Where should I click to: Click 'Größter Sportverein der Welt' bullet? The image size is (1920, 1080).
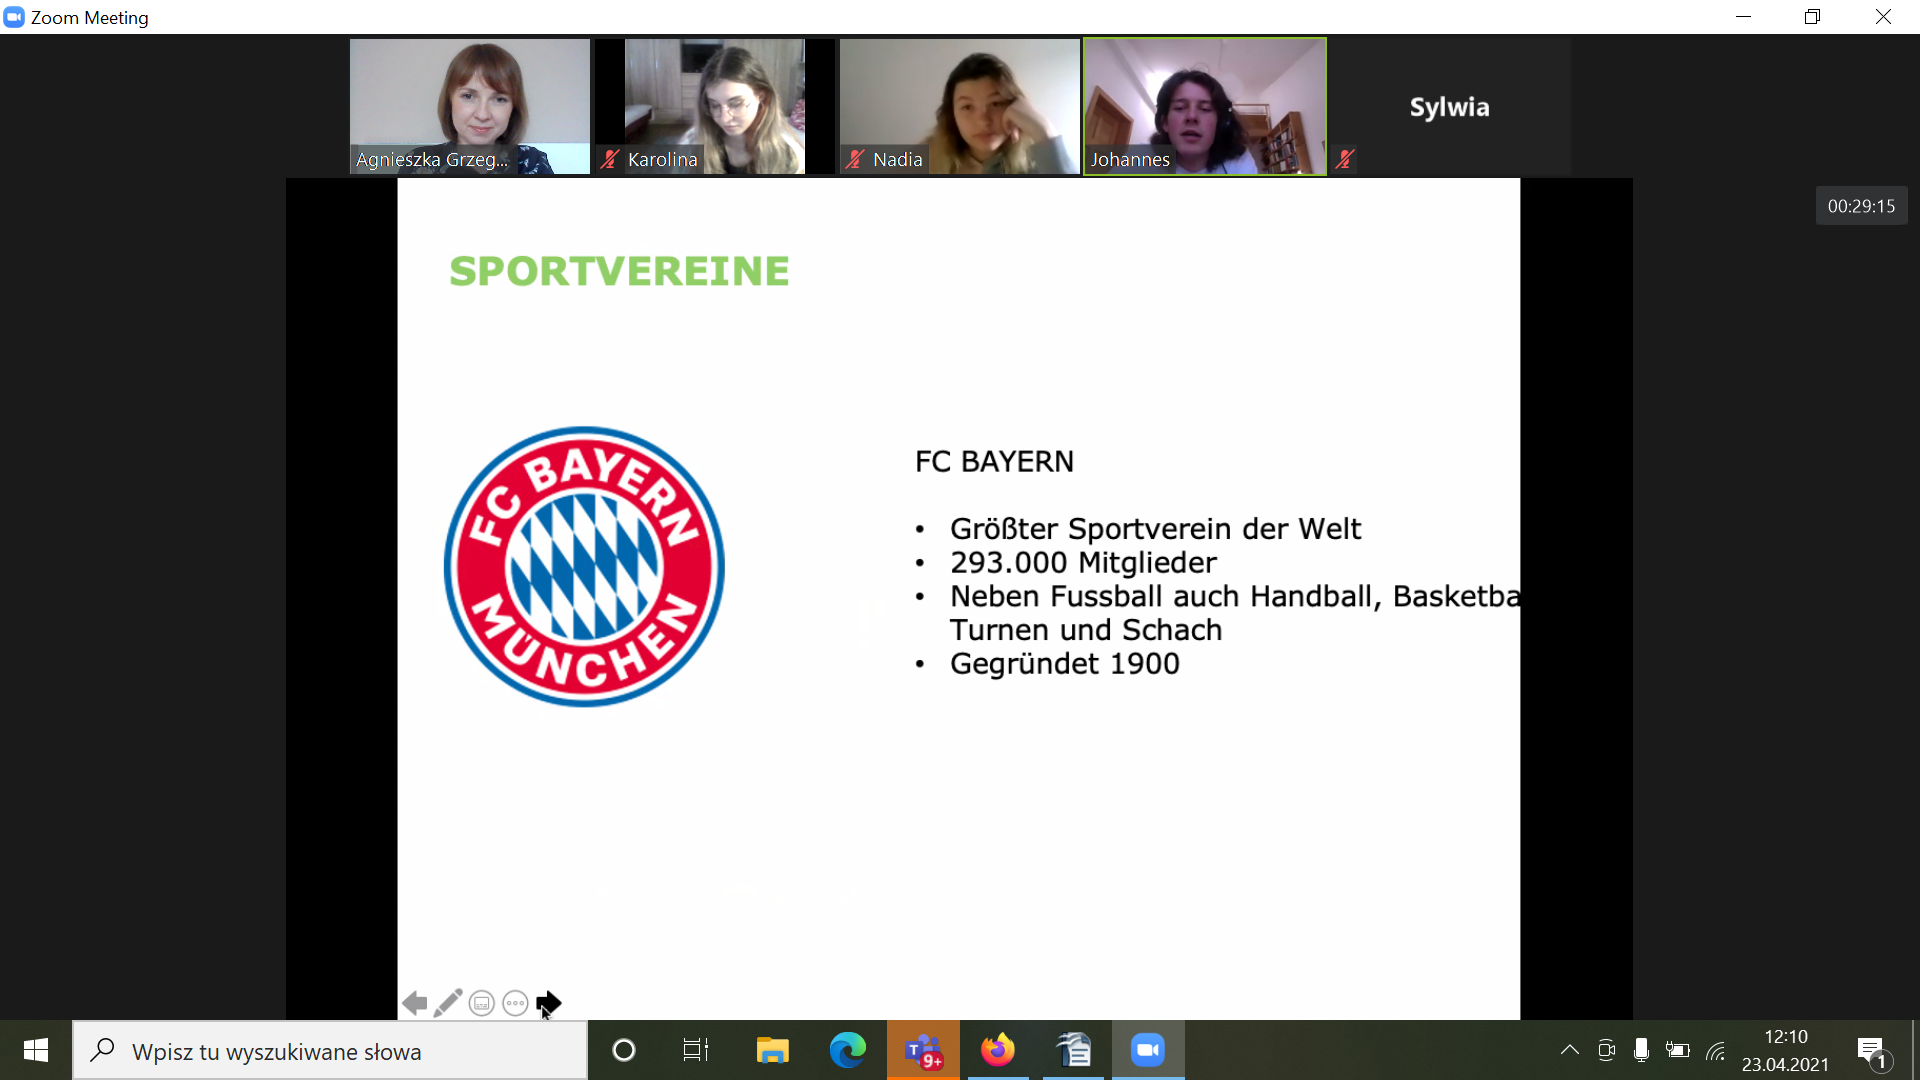pyautogui.click(x=1155, y=528)
